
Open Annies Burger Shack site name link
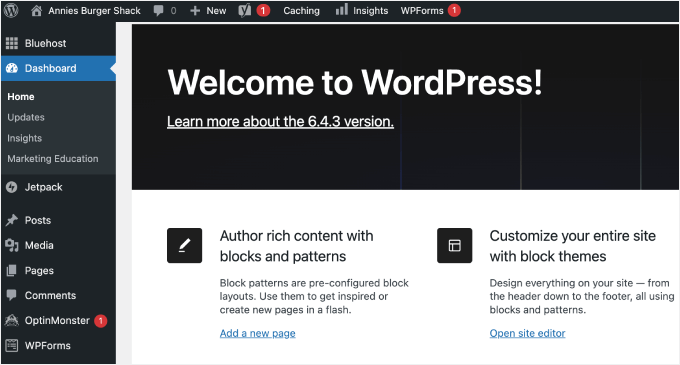(94, 11)
